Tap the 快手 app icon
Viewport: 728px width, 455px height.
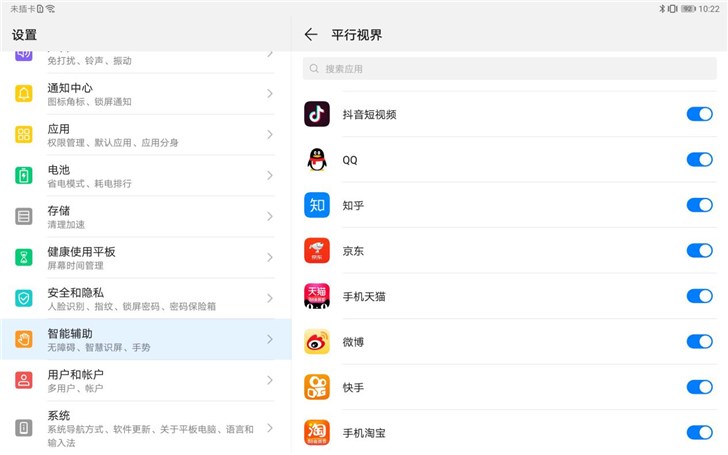pyautogui.click(x=317, y=387)
